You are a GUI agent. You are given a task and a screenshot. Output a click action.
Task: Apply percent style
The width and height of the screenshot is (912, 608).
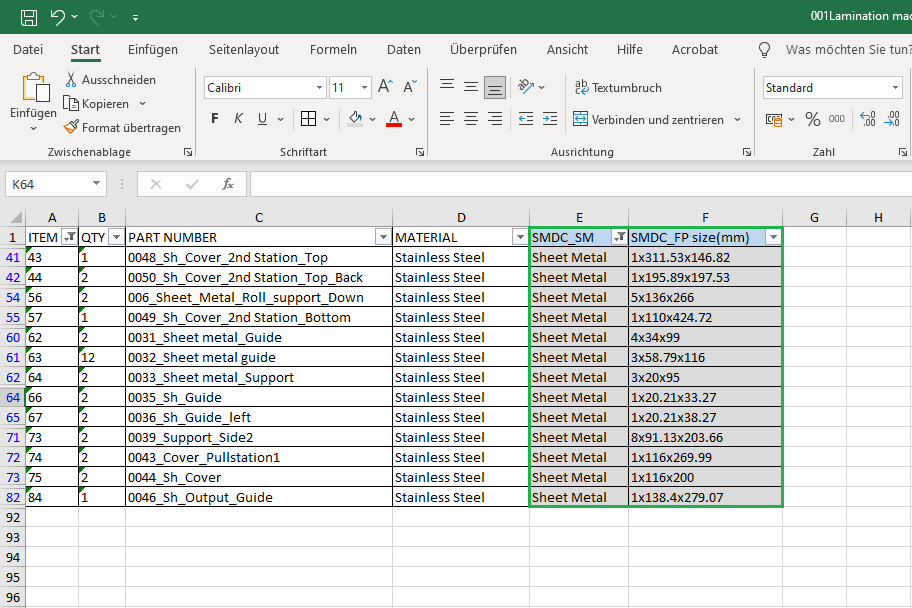click(x=813, y=119)
